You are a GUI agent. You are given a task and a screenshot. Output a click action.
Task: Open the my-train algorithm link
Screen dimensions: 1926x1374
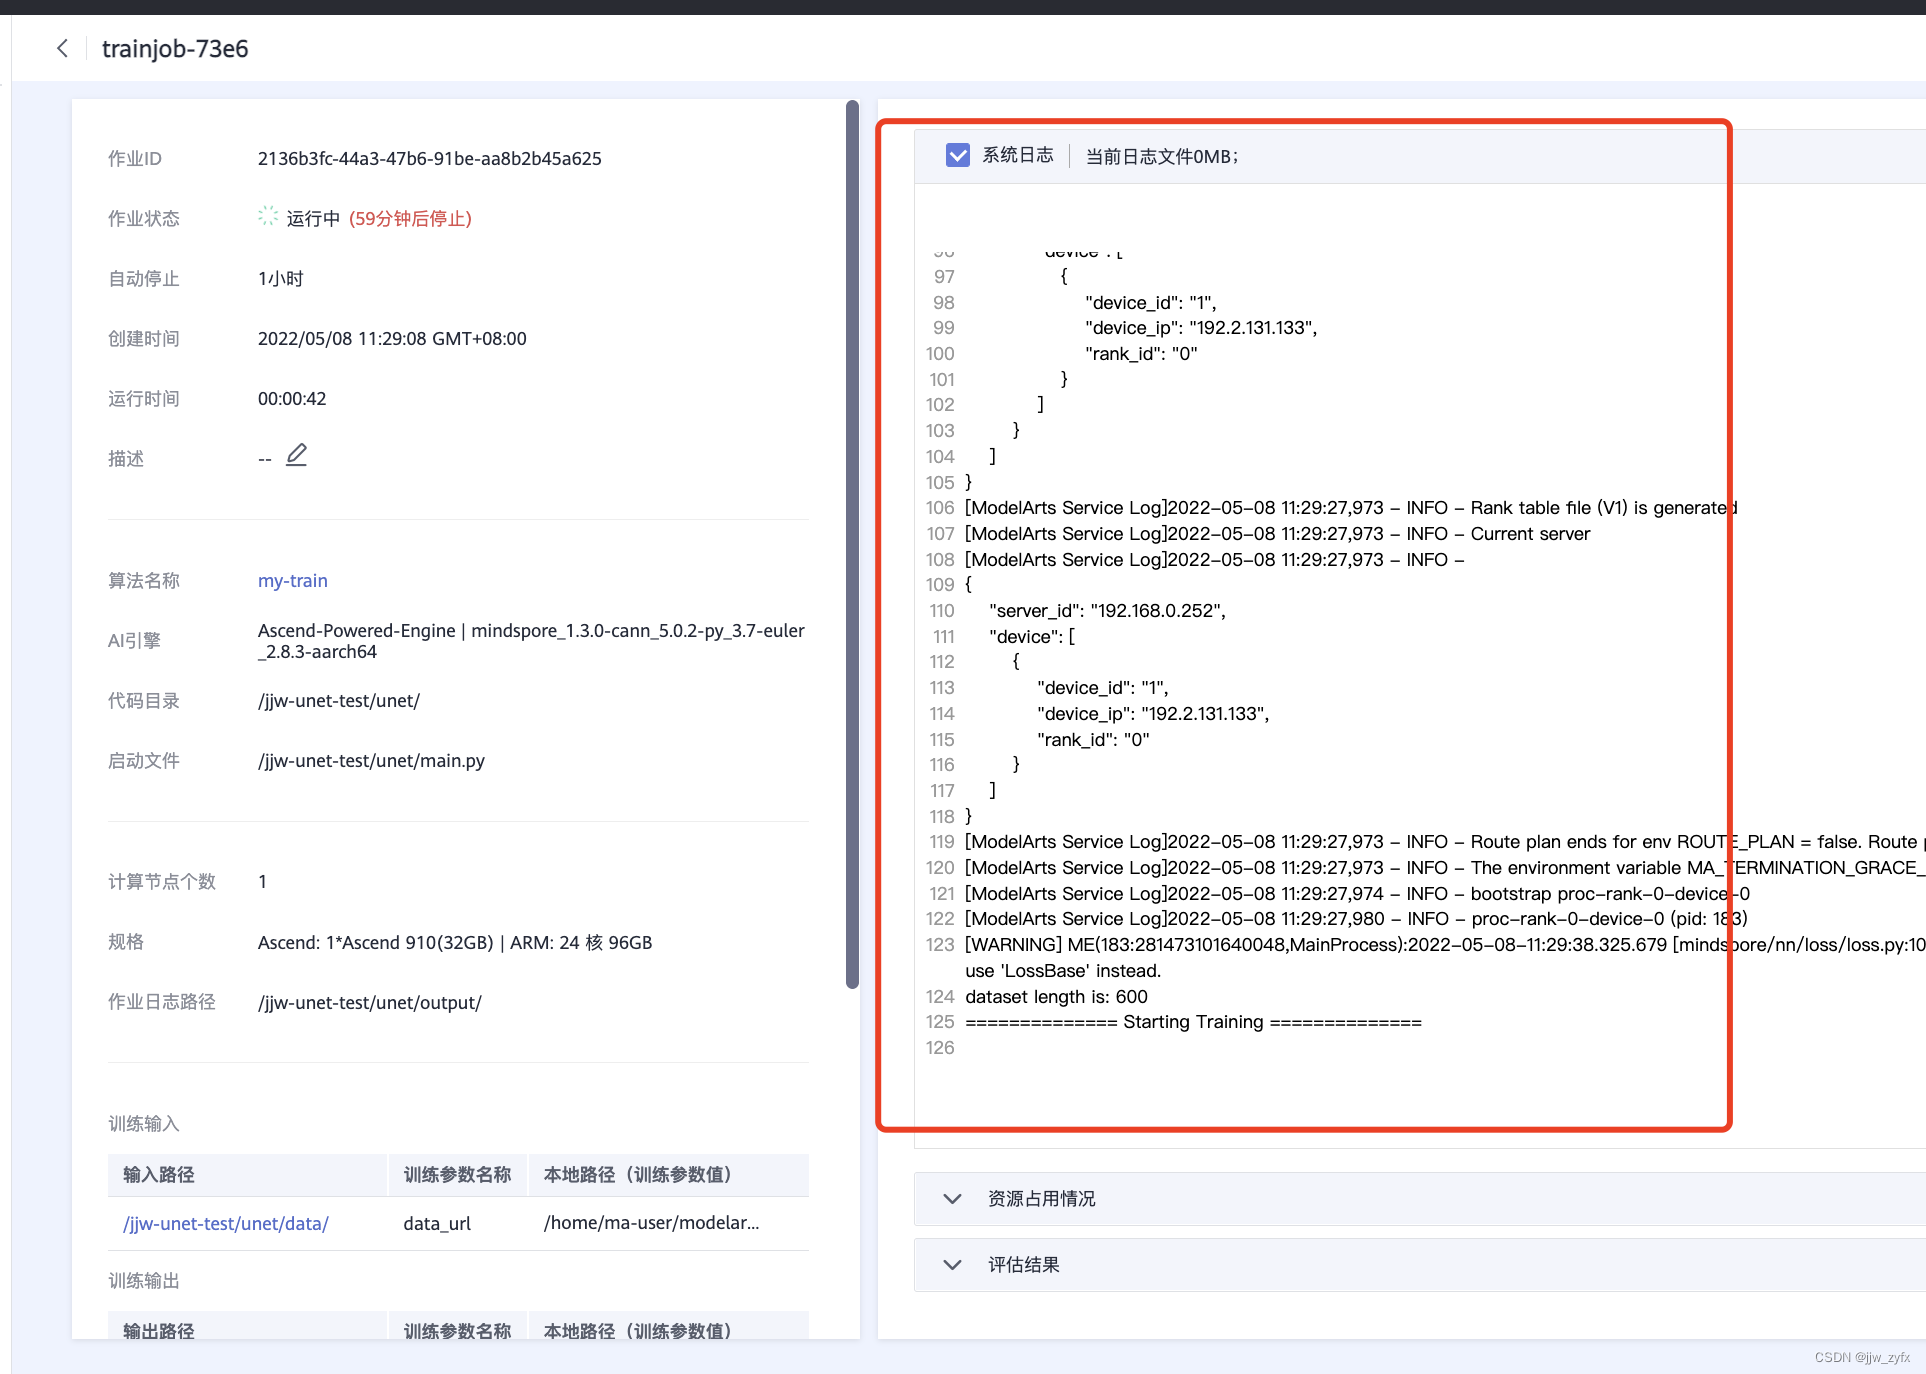click(x=292, y=580)
